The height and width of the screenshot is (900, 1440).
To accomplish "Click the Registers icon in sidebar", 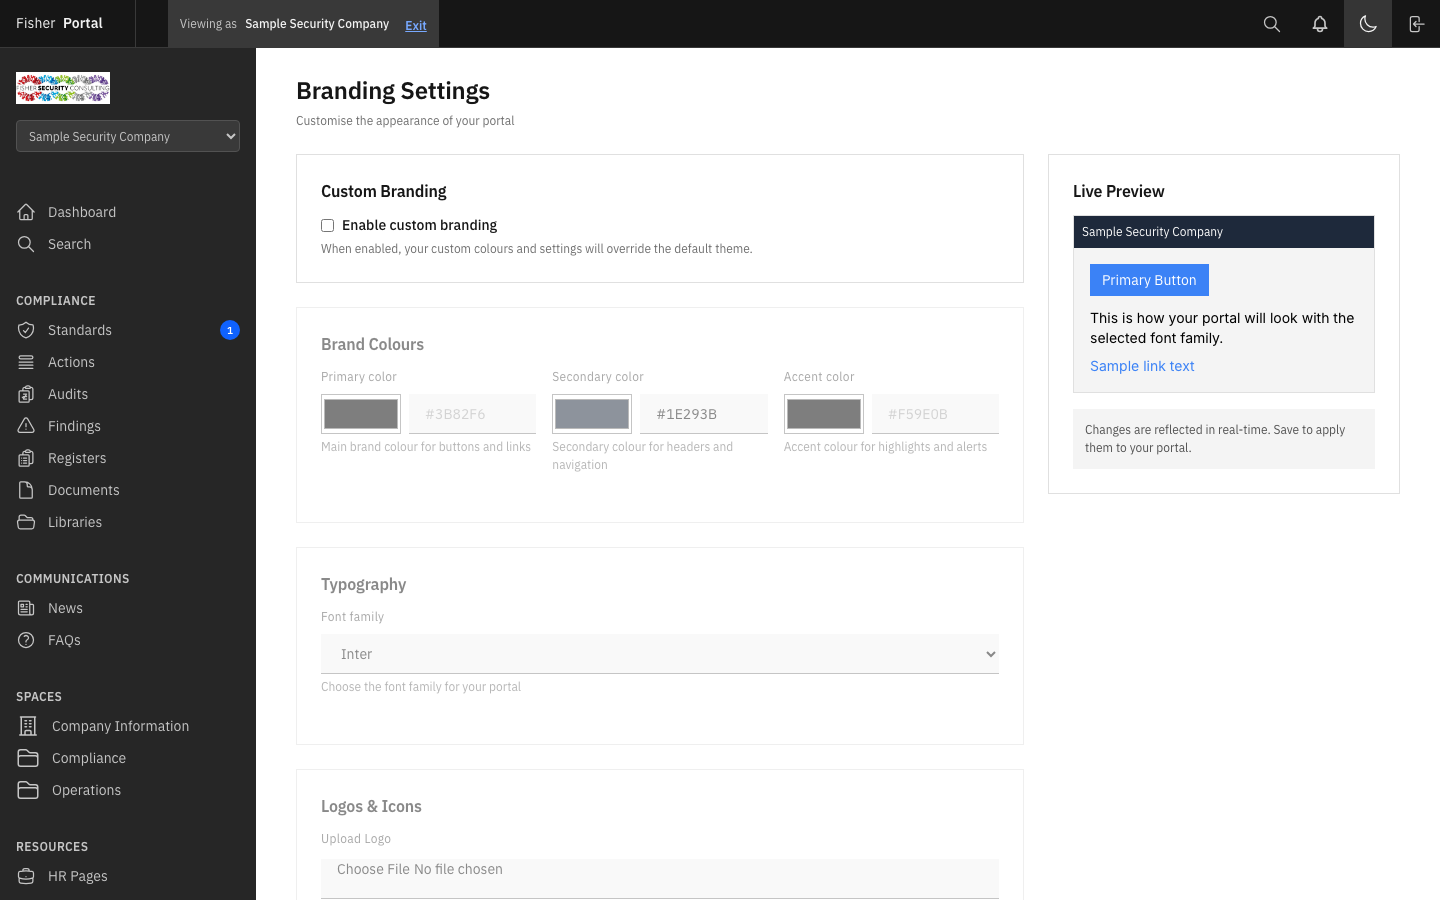I will point(27,457).
